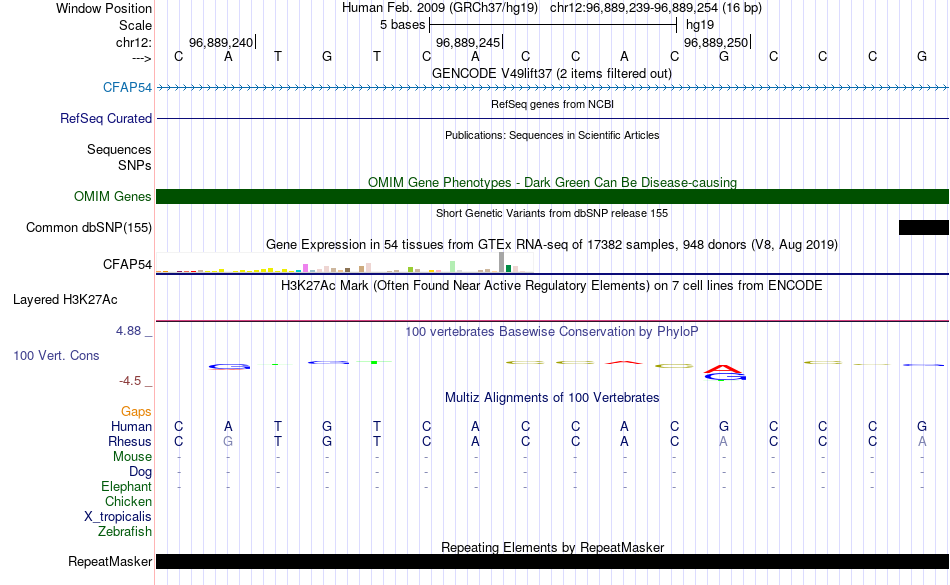This screenshot has width=950, height=585.
Task: Click the Window Position label
Action: point(104,8)
